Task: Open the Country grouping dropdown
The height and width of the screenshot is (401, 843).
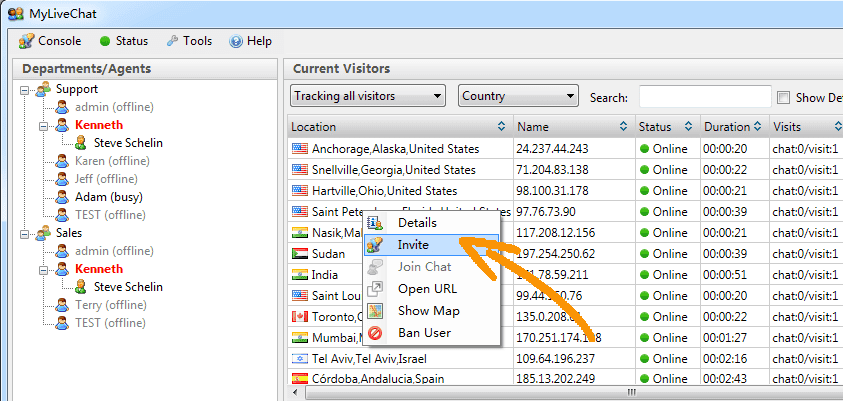Action: [x=518, y=96]
